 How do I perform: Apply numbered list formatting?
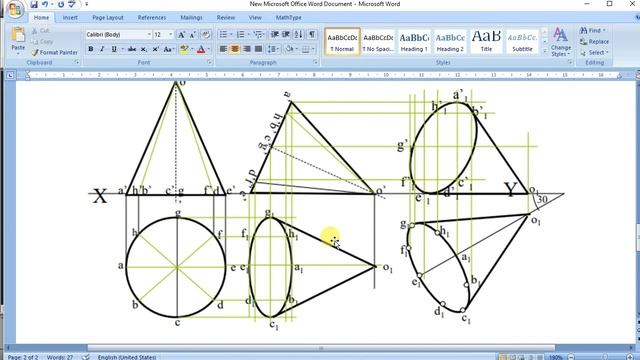coord(240,35)
